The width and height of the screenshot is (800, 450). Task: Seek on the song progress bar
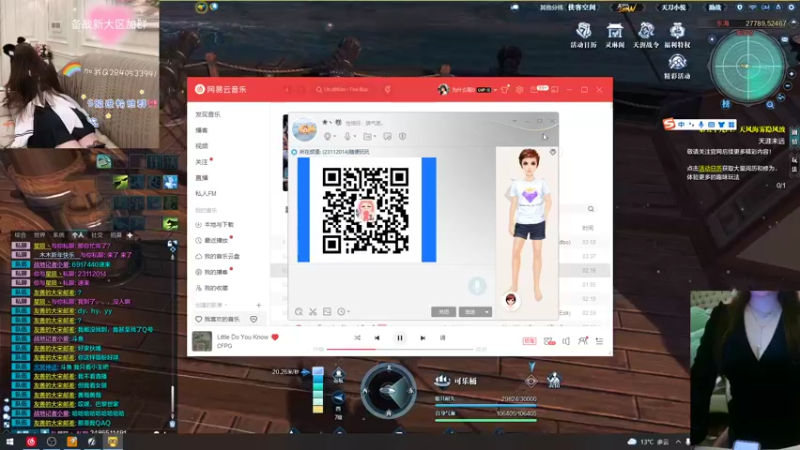[399, 349]
